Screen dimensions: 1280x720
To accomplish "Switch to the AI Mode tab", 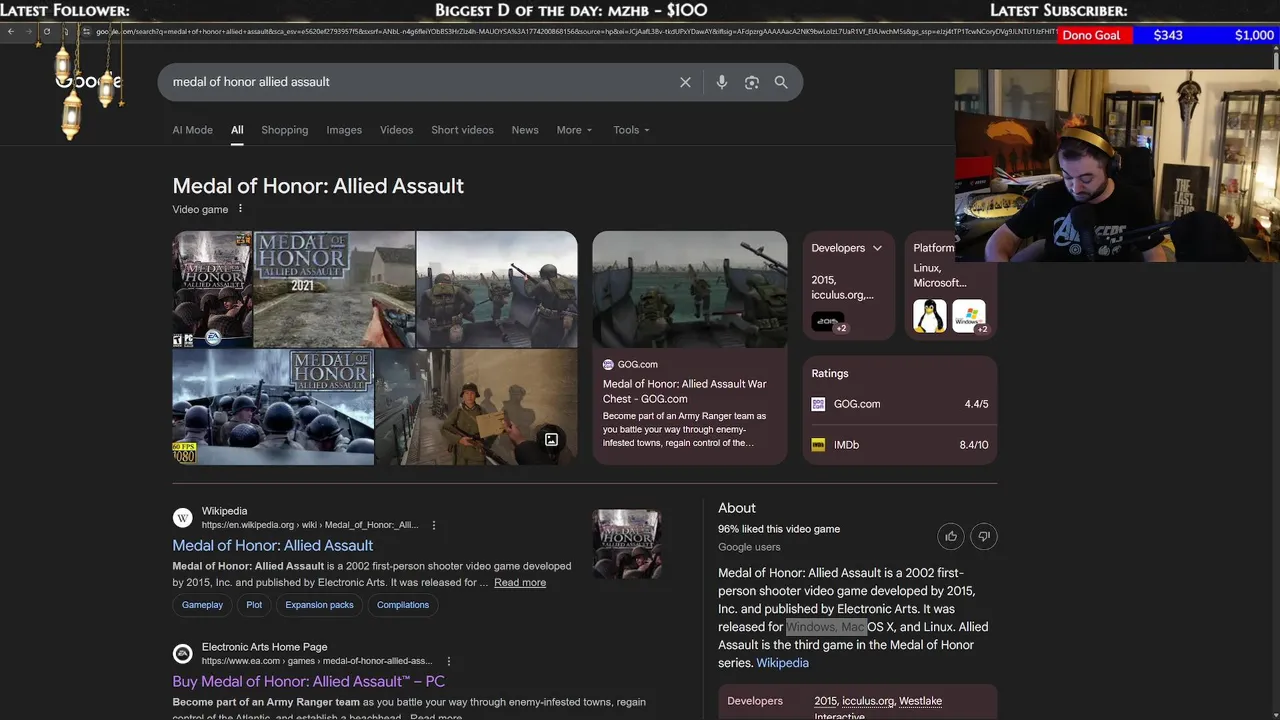I will pyautogui.click(x=192, y=130).
